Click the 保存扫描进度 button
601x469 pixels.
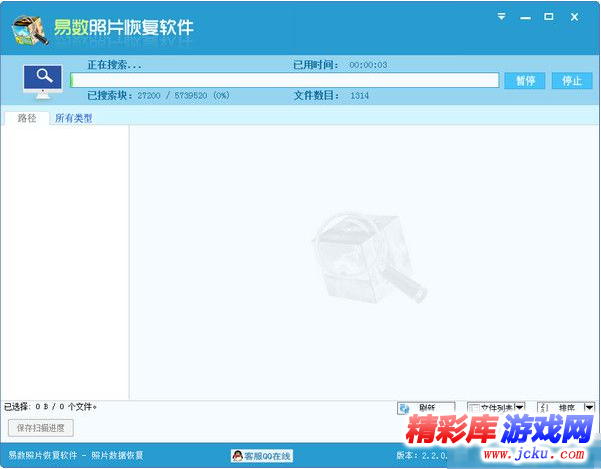coord(41,428)
